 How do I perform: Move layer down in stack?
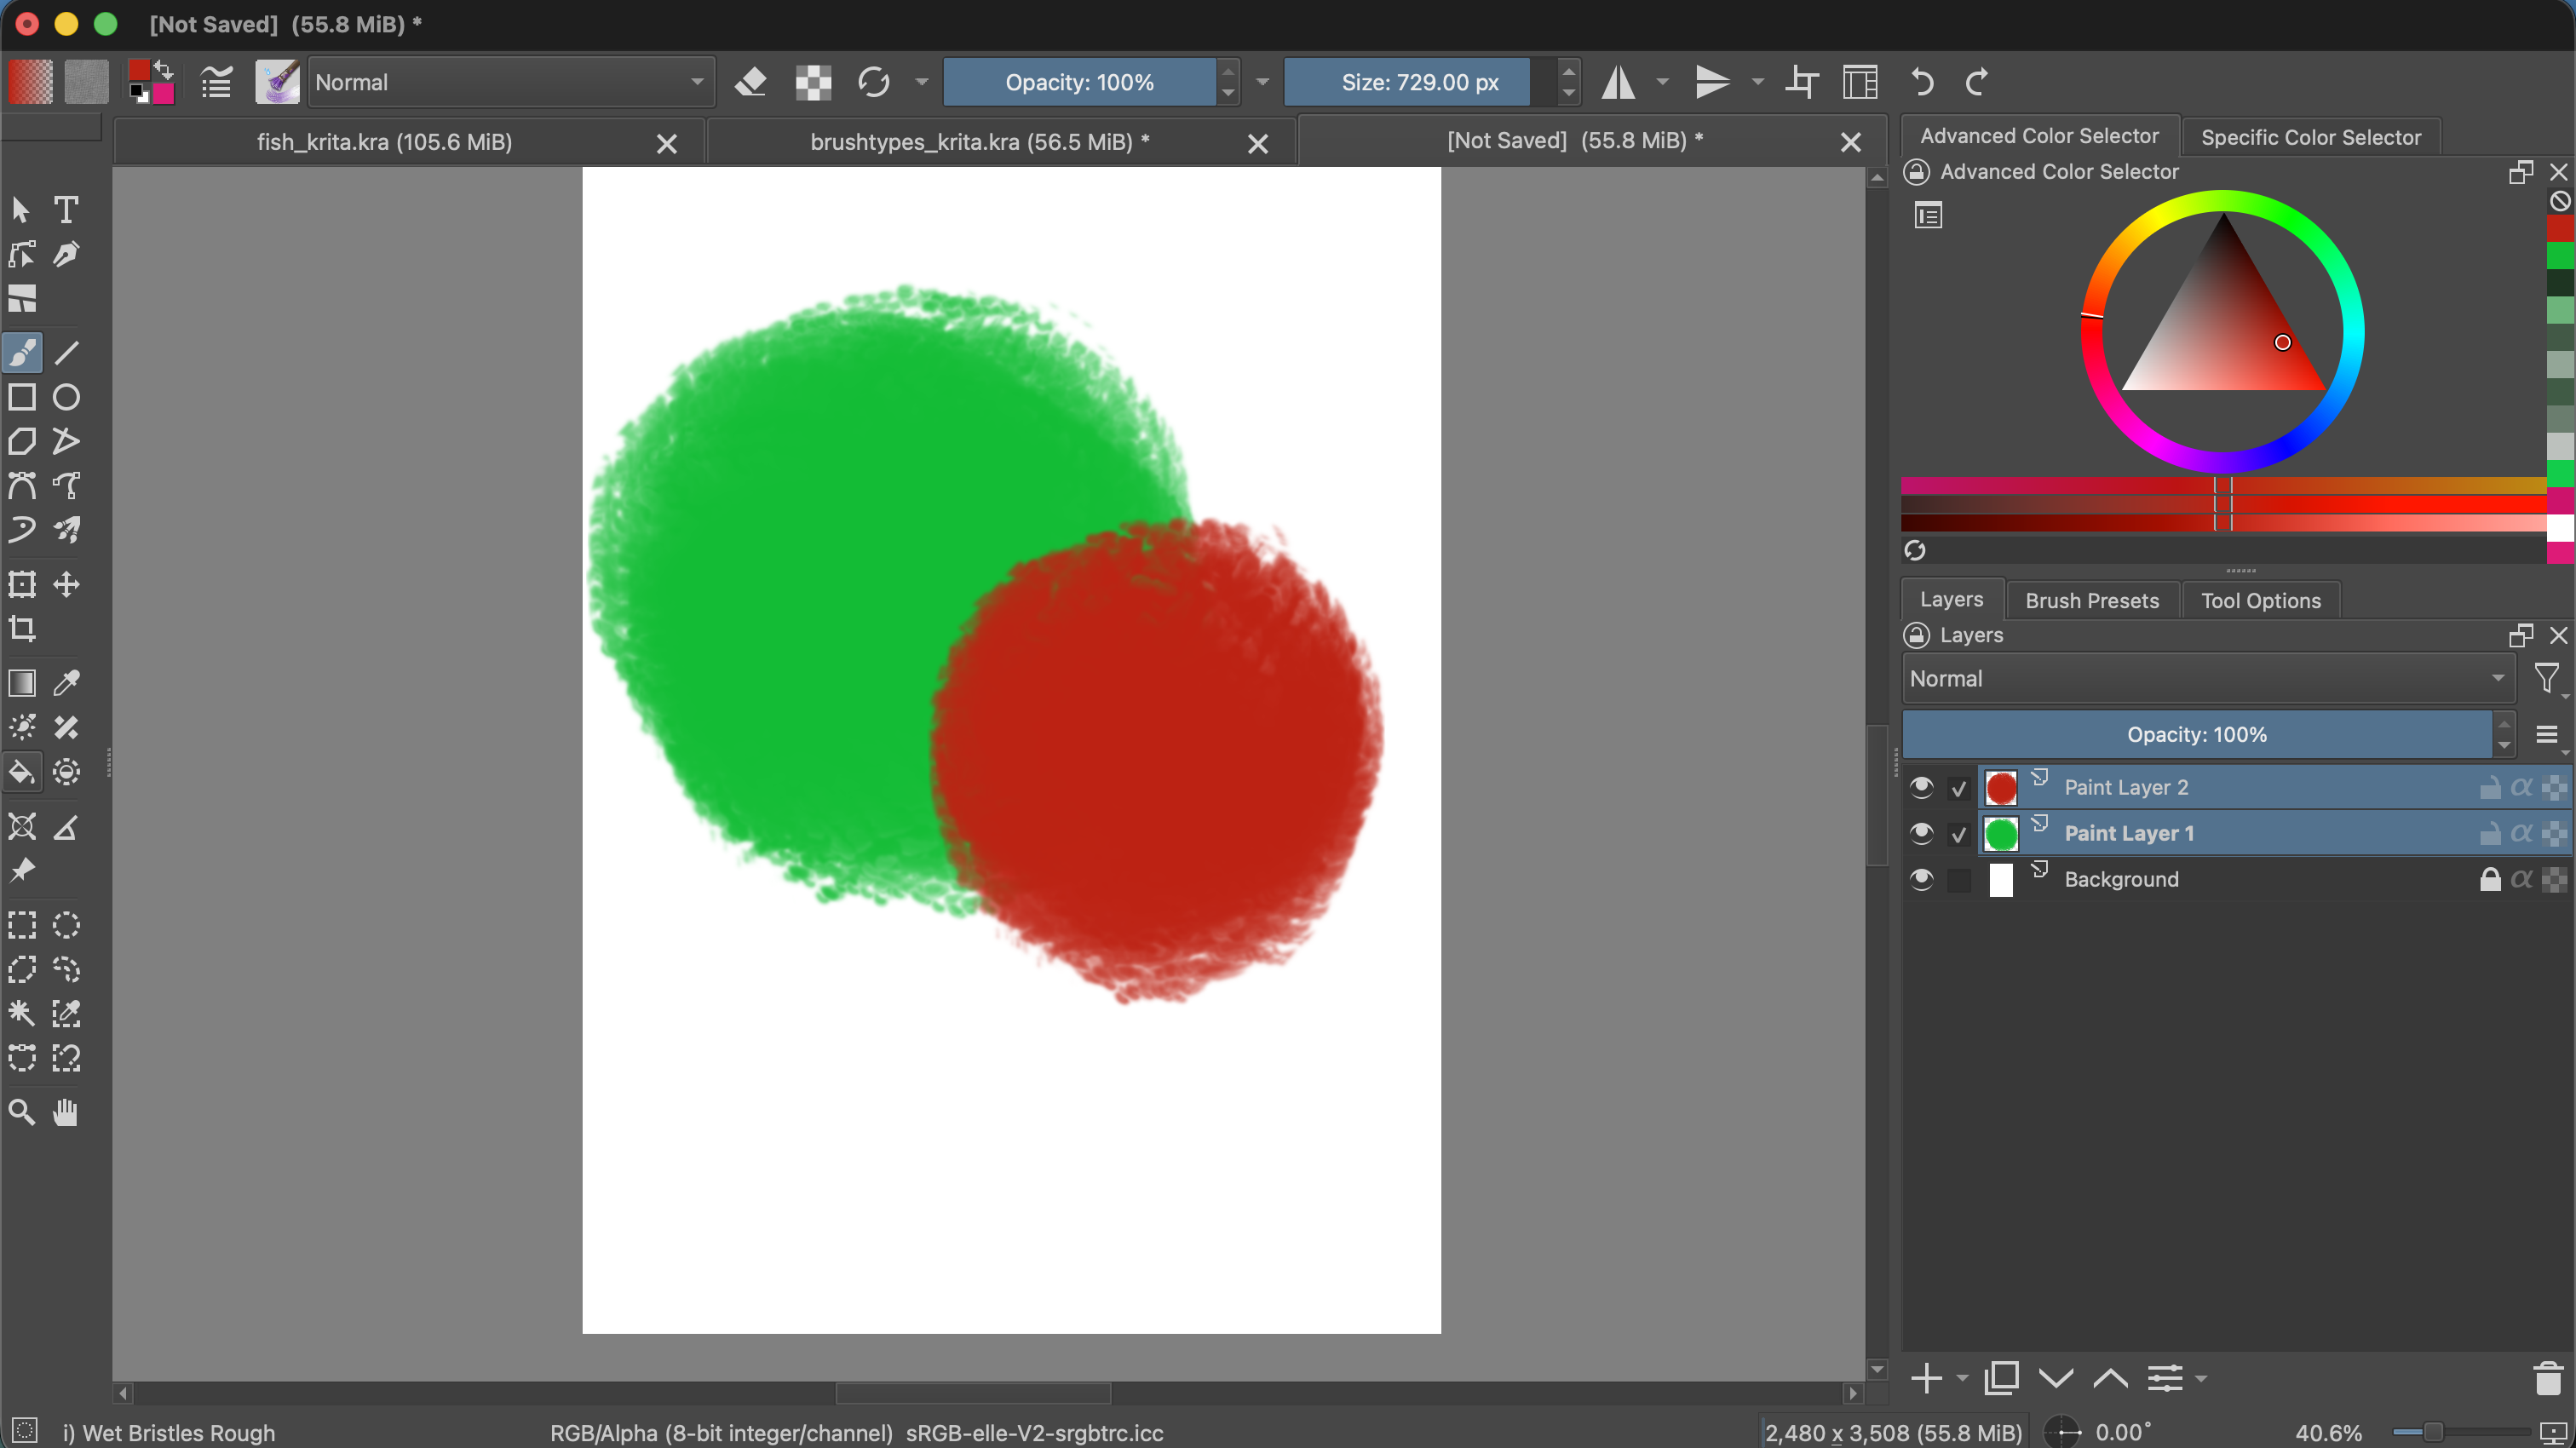[2055, 1378]
